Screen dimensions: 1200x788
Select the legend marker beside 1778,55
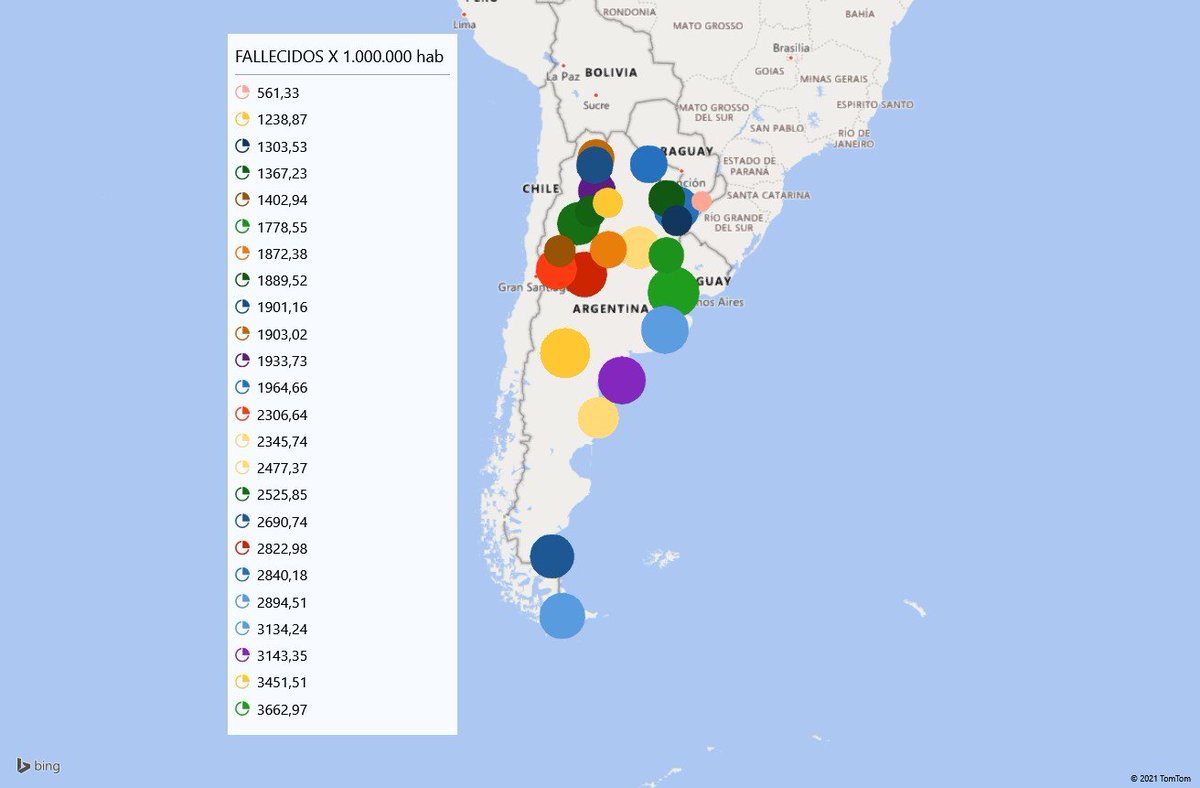[x=242, y=226]
